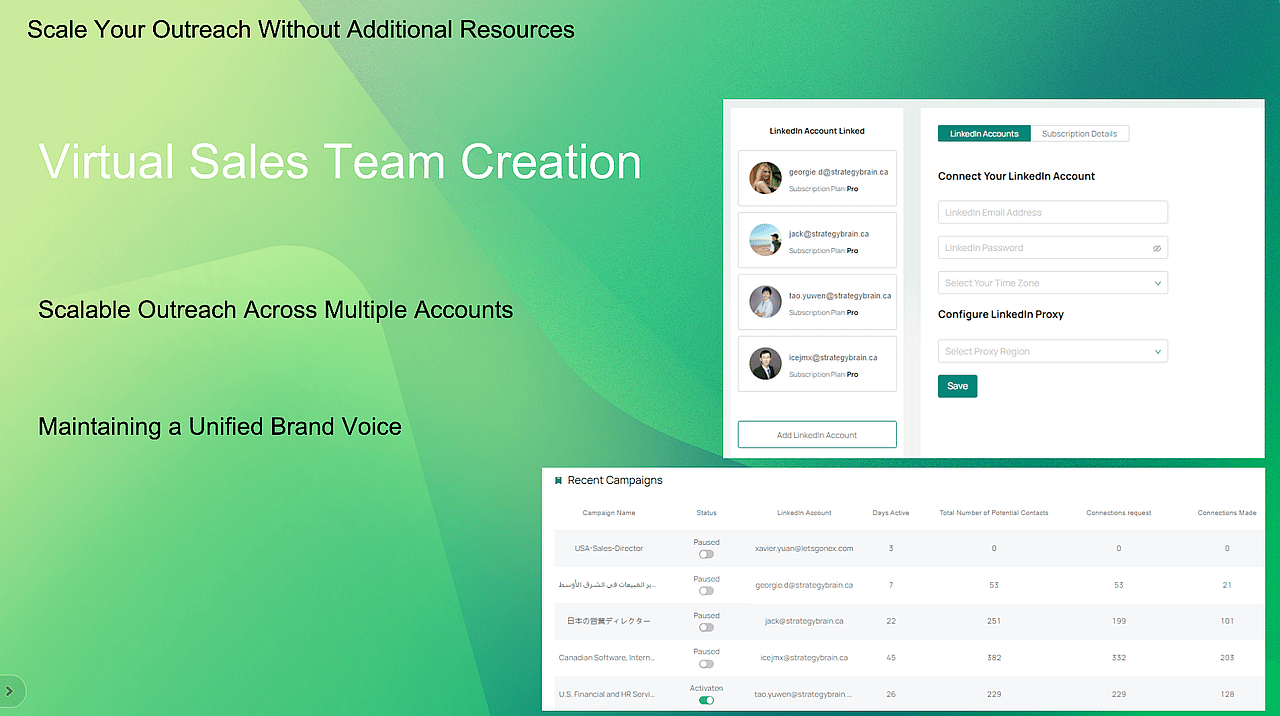This screenshot has height=716, width=1280.
Task: Deactivate the U.S. Financial and HR campaign
Action: (x=706, y=700)
